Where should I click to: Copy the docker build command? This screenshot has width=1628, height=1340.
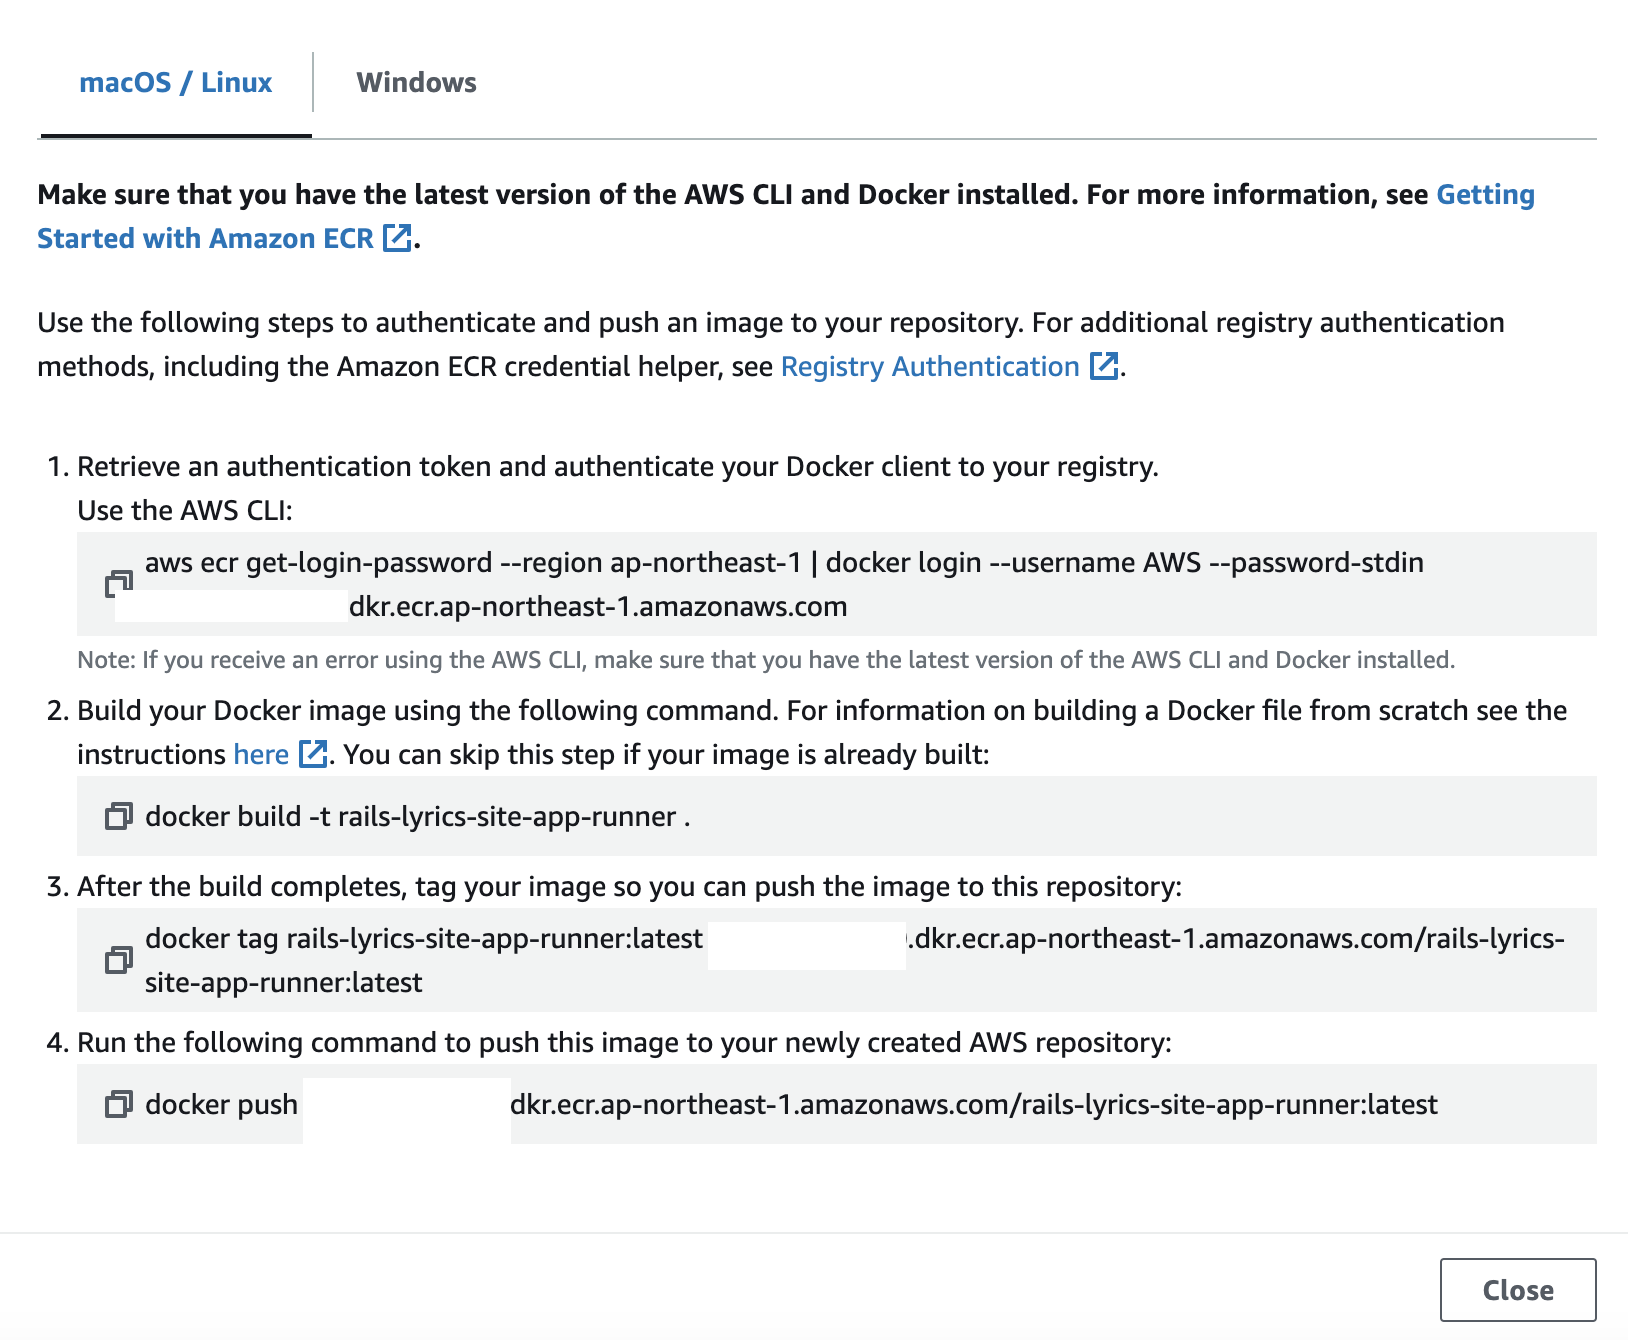click(120, 816)
